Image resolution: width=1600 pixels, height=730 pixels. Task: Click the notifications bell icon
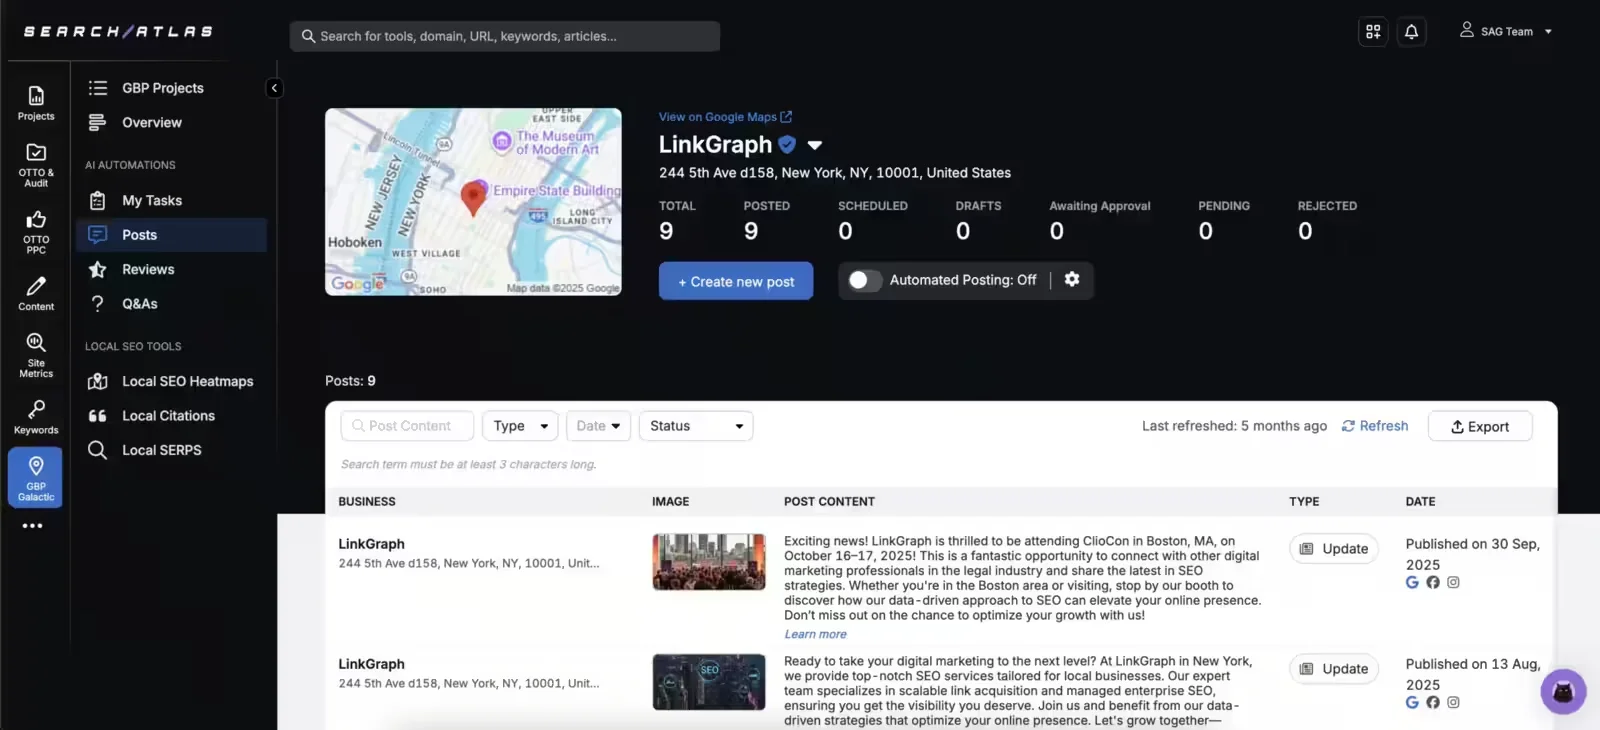tap(1411, 32)
